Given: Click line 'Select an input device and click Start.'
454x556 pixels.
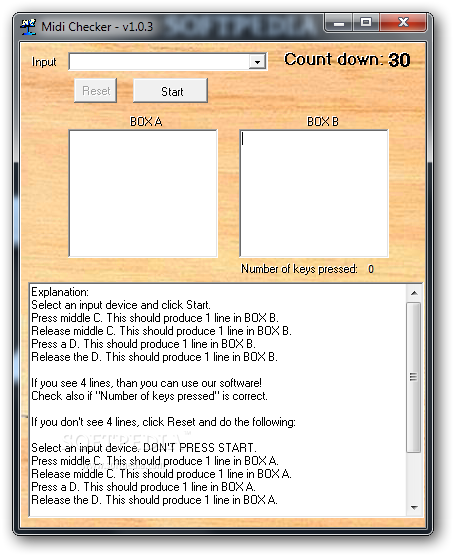Looking at the screenshot, I should coord(121,305).
